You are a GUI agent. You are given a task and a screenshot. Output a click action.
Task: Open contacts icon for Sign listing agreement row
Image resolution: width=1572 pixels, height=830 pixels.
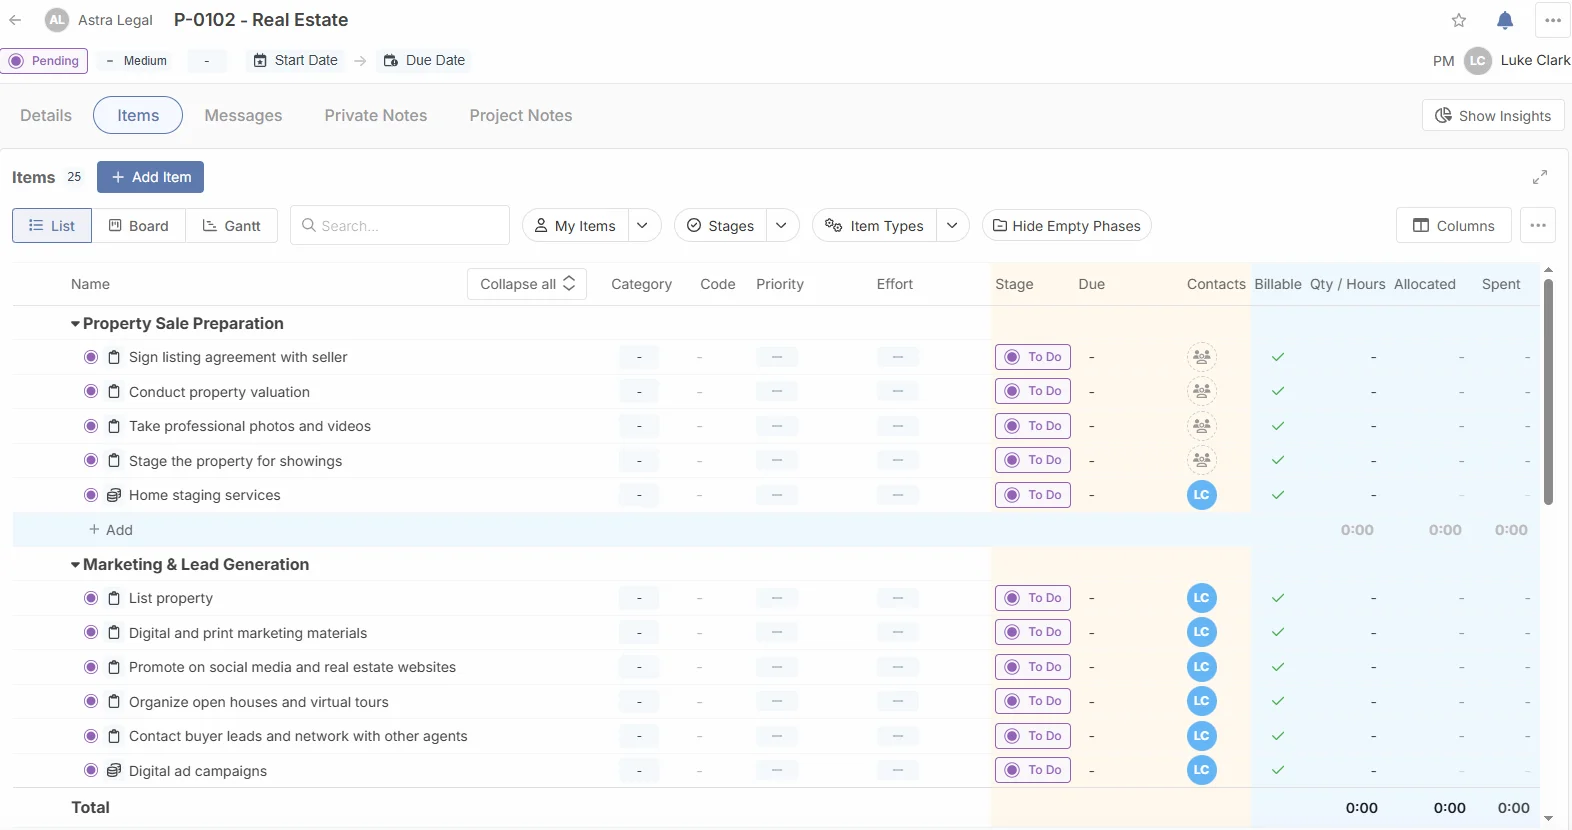[1202, 357]
